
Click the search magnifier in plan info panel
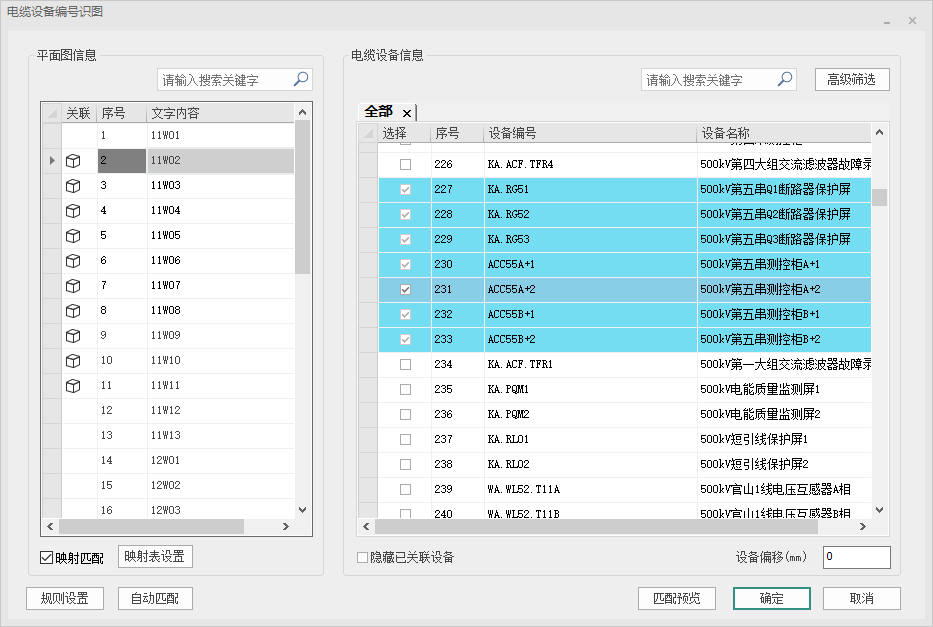pos(300,80)
